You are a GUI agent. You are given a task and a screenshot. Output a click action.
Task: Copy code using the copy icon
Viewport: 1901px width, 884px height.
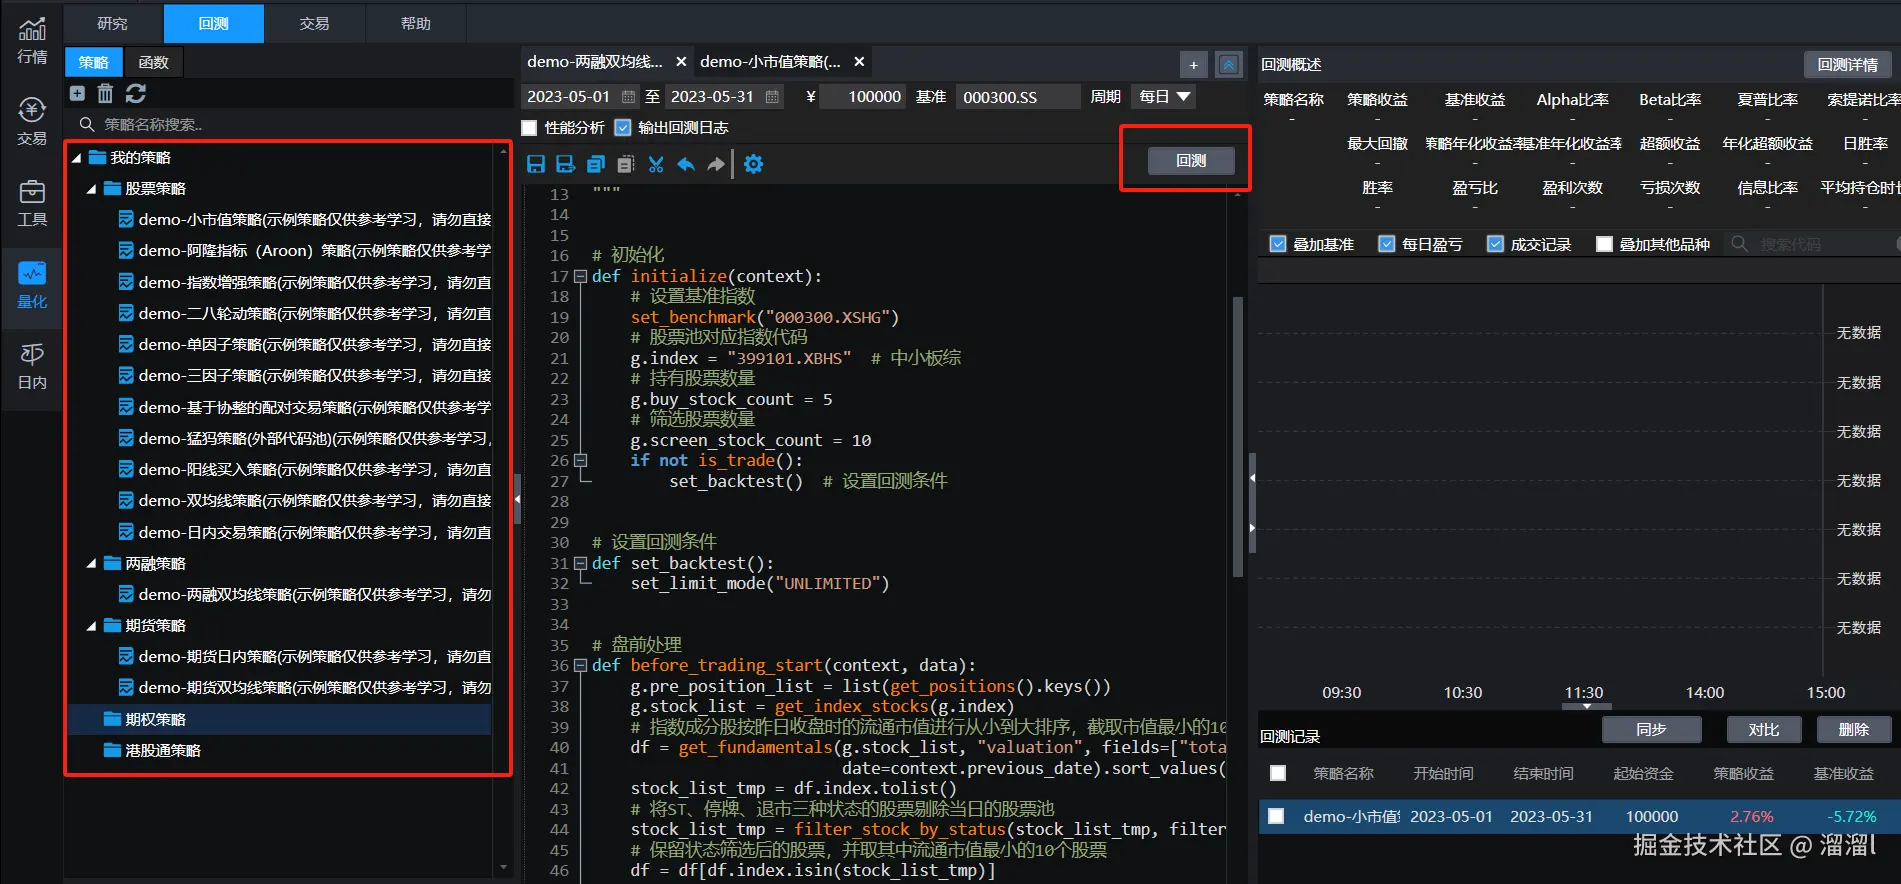pyautogui.click(x=596, y=164)
